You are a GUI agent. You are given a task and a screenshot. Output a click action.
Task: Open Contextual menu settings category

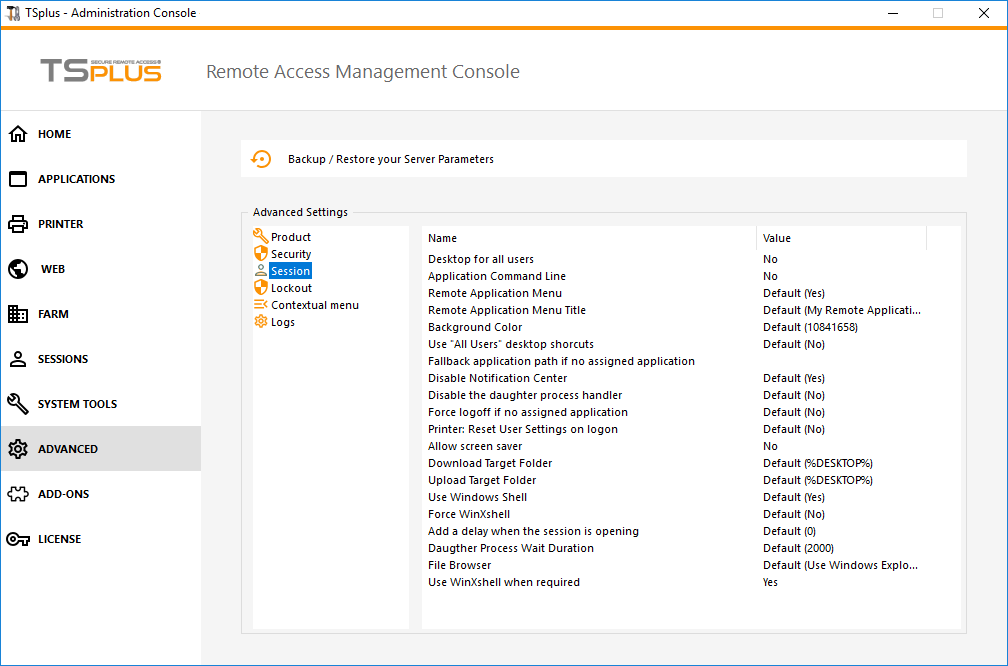[314, 305]
